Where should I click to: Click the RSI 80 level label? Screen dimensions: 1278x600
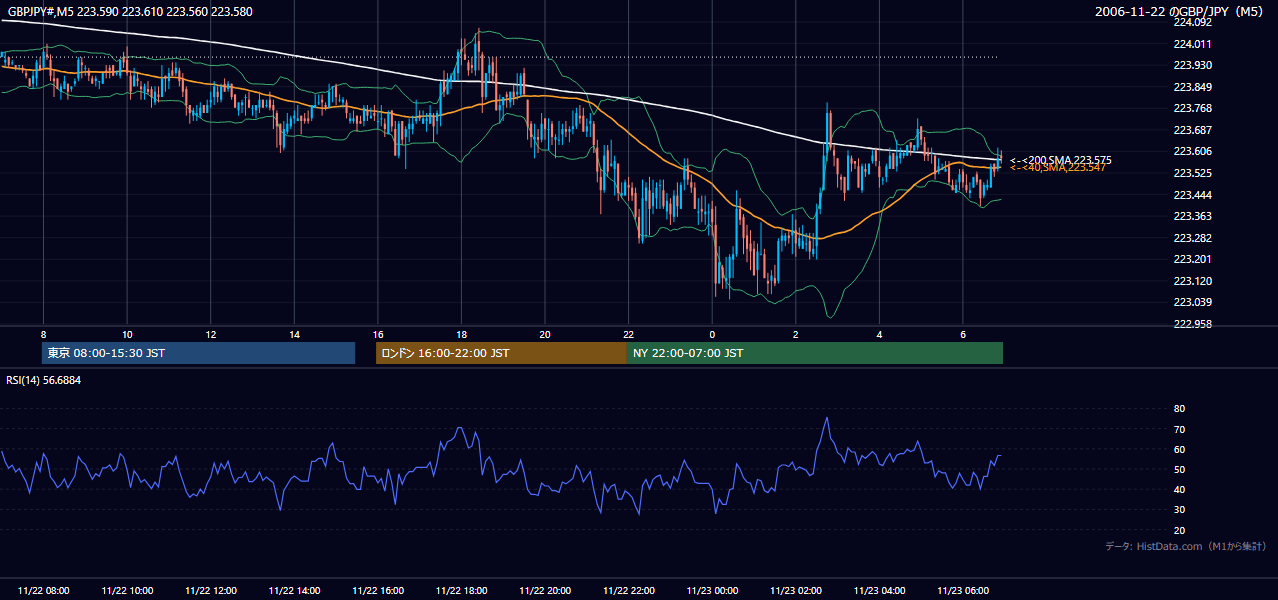tap(1179, 409)
